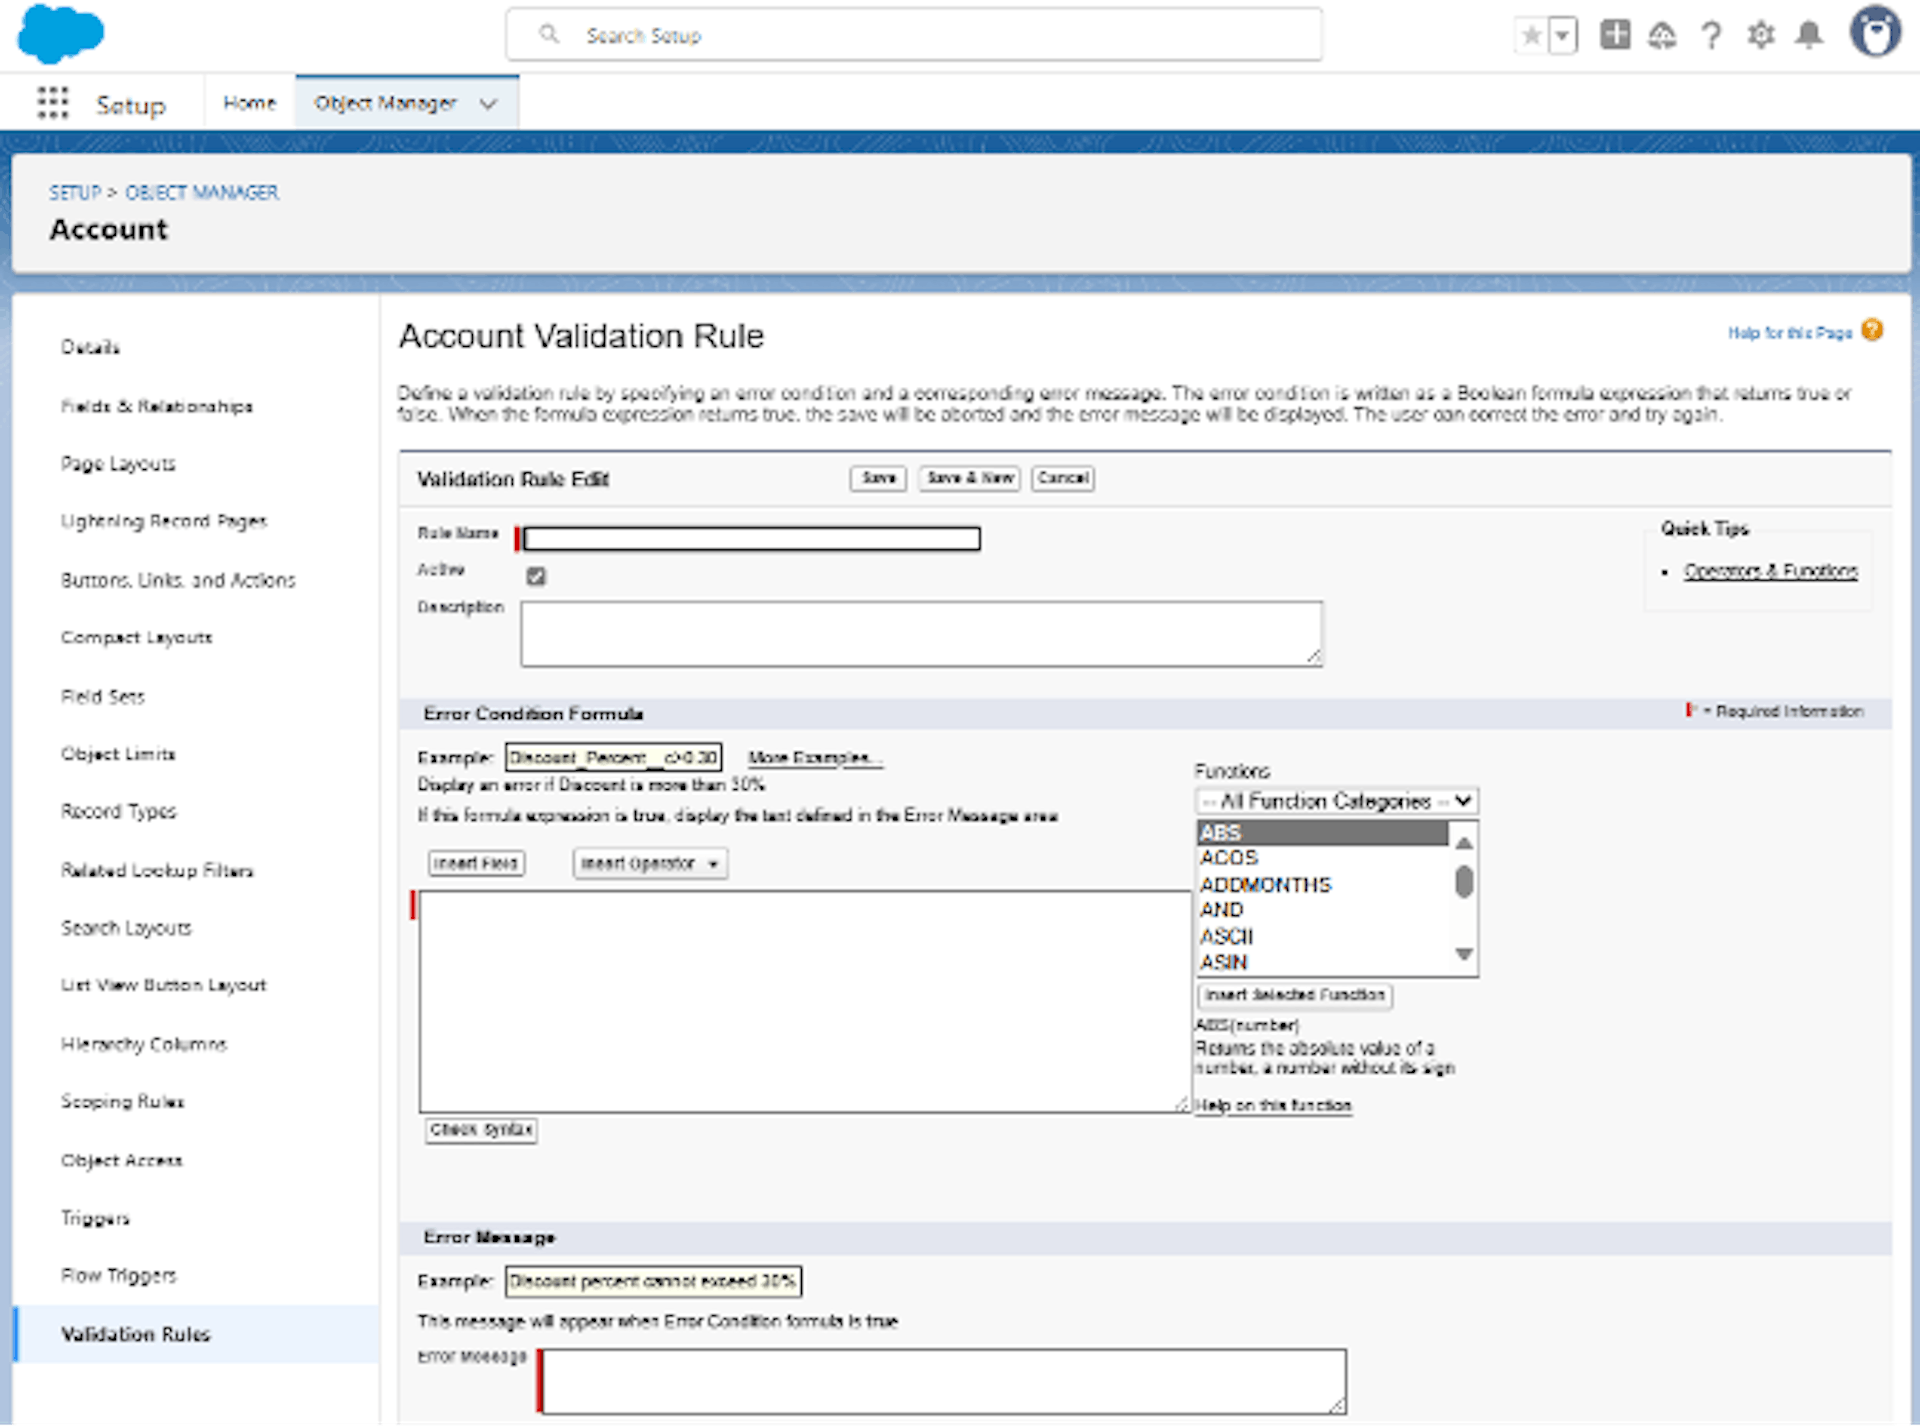The height and width of the screenshot is (1428, 1920).
Task: Open Buttons, Links, and Actions
Action: (178, 580)
